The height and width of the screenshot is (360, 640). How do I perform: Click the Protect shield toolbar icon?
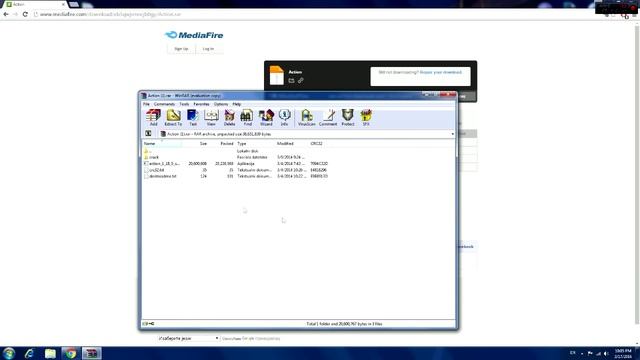(348, 118)
